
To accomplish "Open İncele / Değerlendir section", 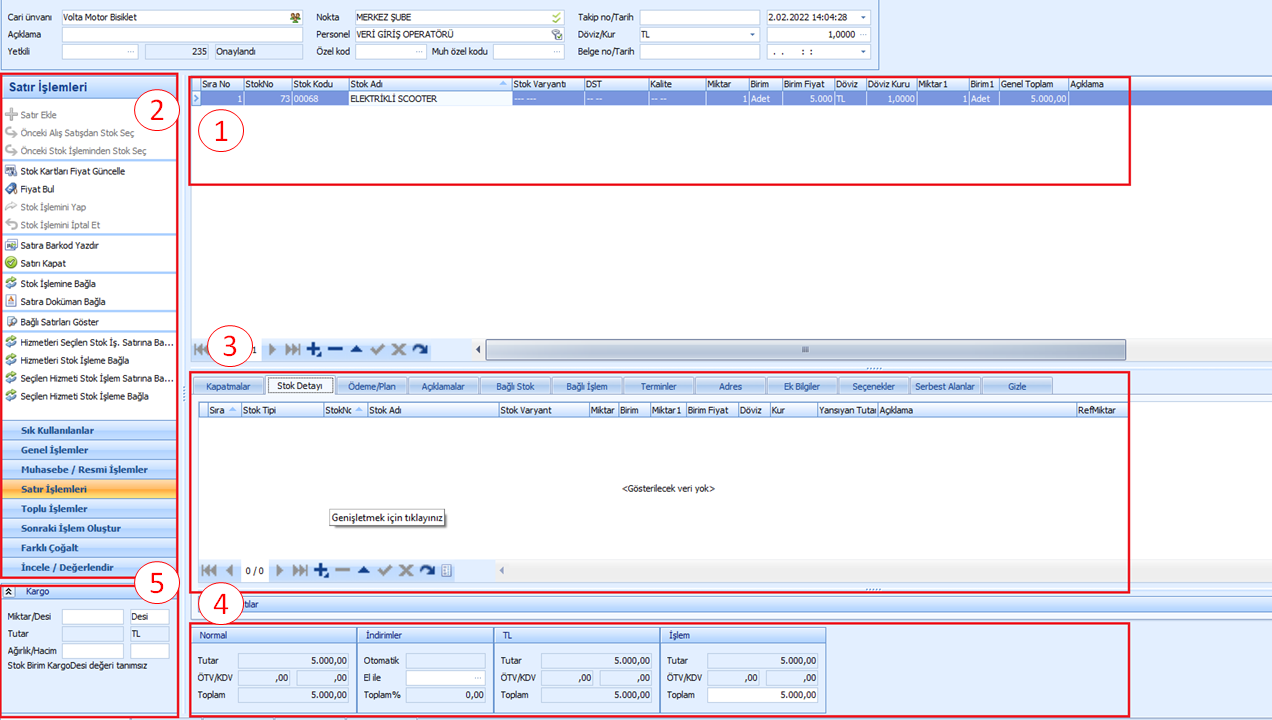I will coord(89,567).
